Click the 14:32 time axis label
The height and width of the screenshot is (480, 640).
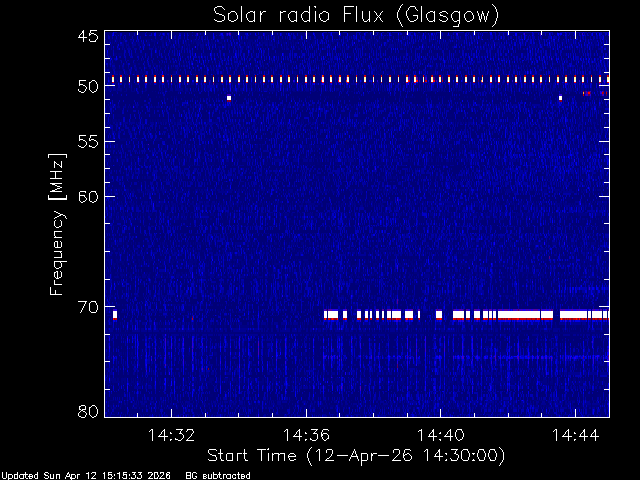point(171,435)
